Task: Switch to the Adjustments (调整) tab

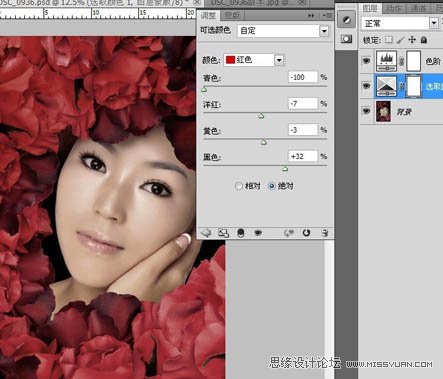Action: (208, 15)
